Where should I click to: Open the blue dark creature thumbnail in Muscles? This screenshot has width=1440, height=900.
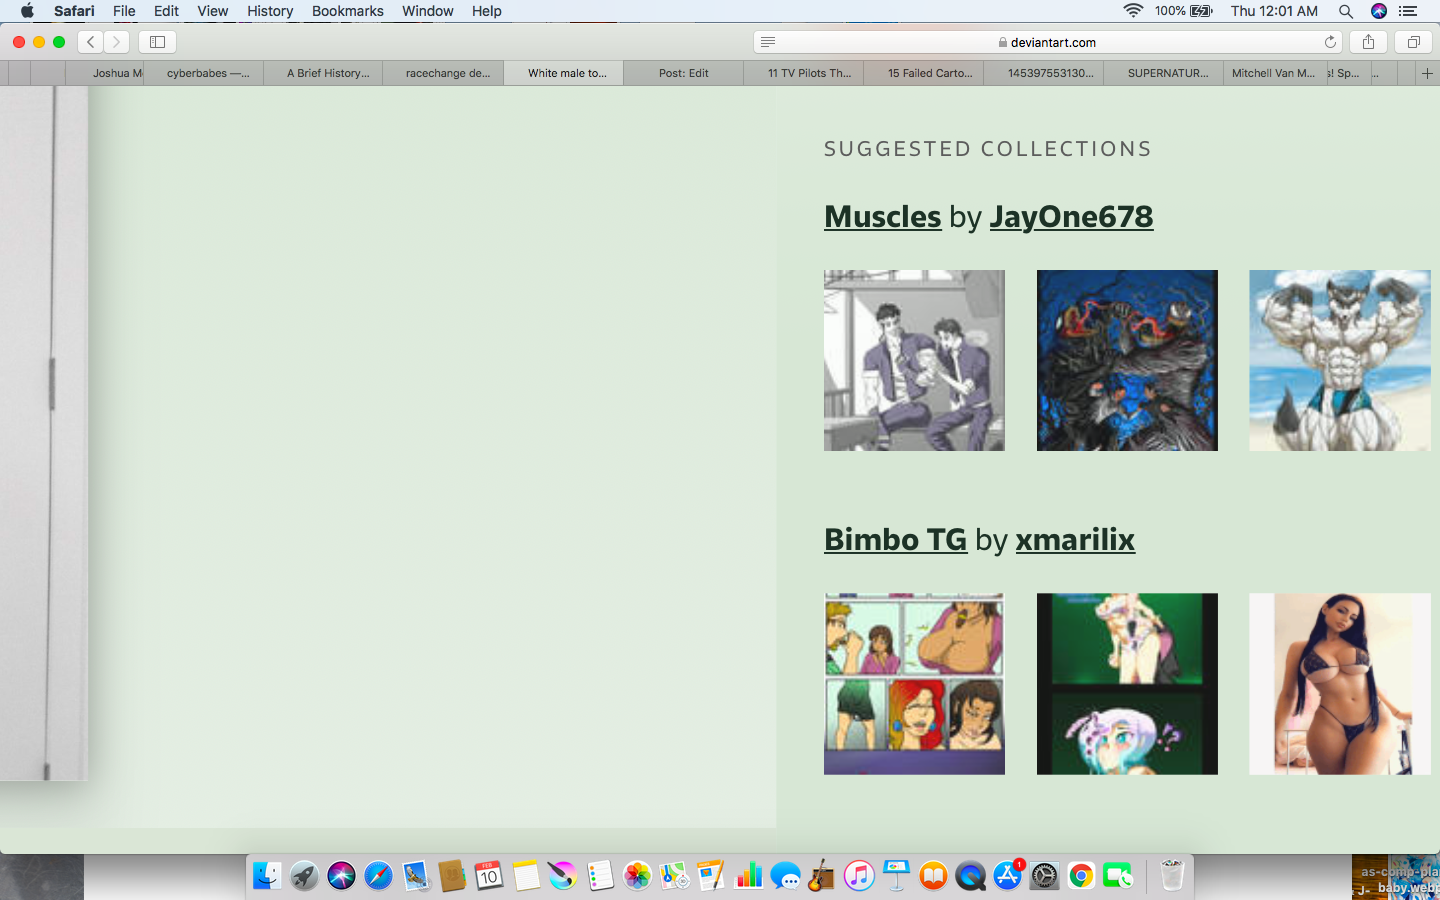(x=1127, y=360)
